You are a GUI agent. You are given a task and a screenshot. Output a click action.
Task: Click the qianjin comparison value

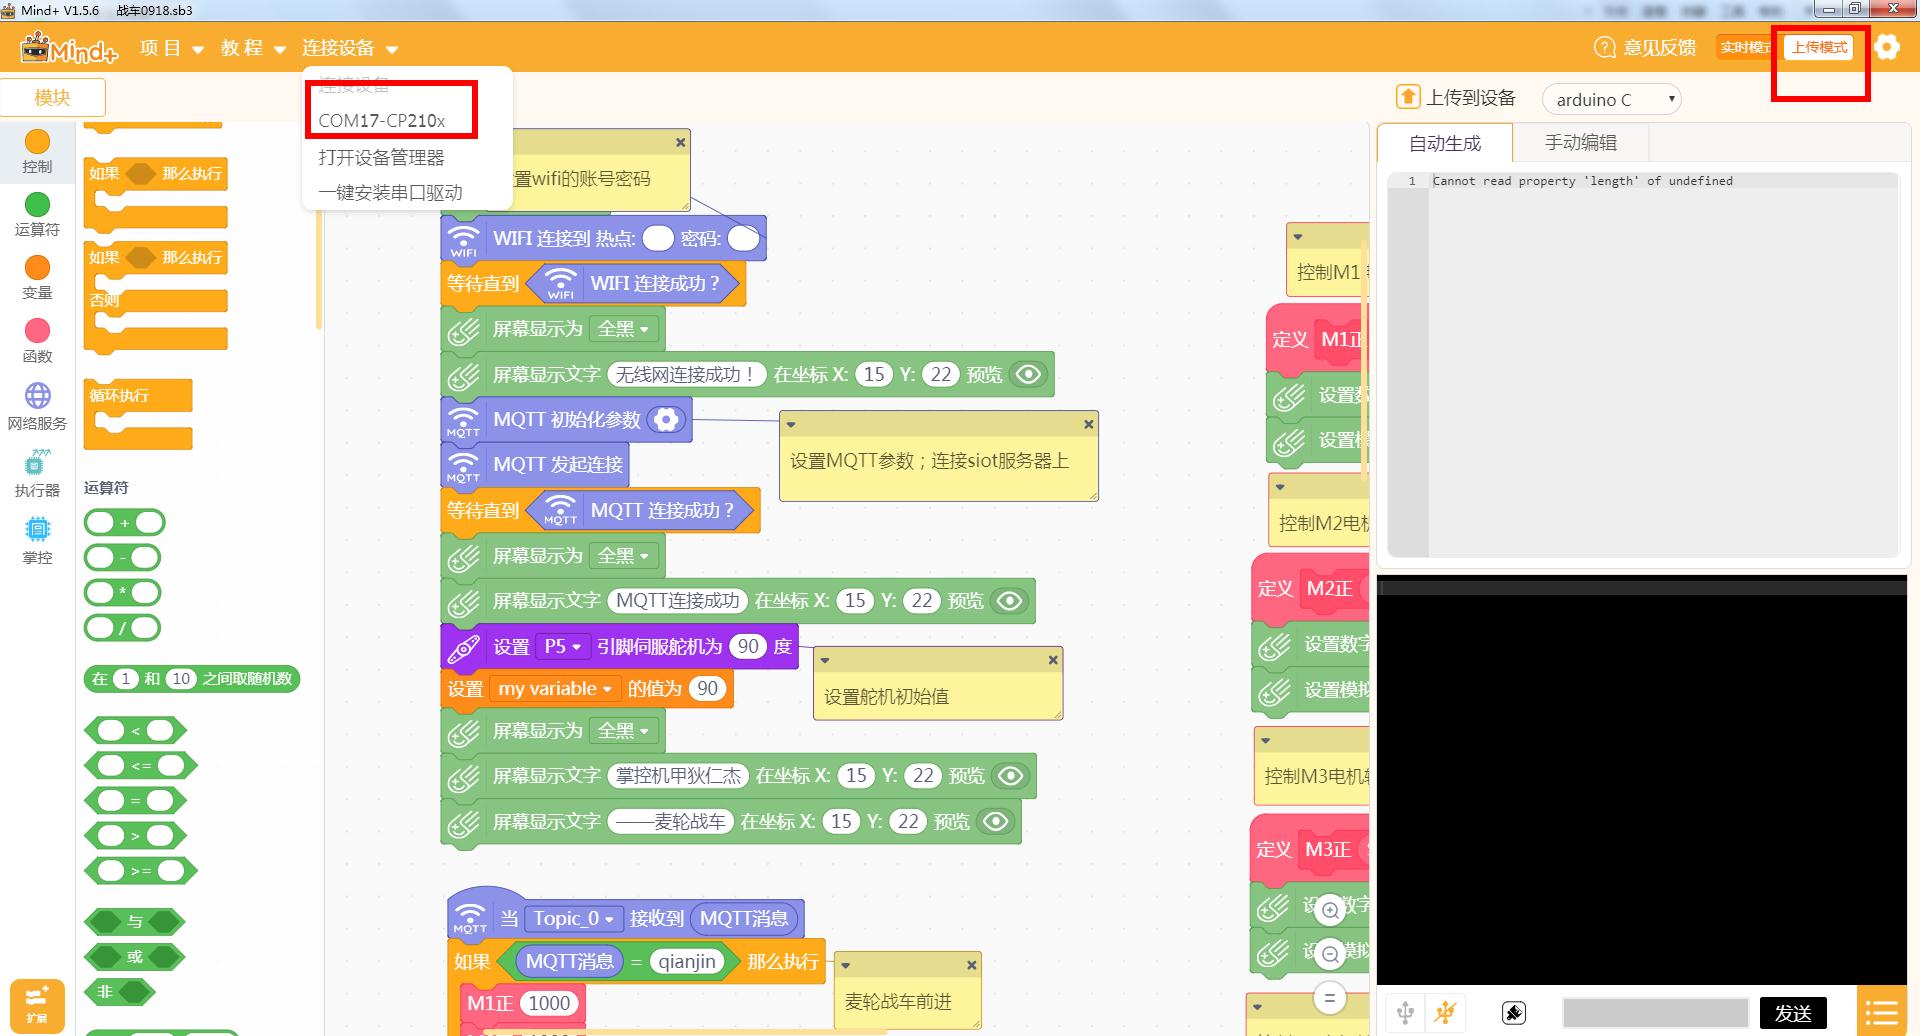[686, 962]
